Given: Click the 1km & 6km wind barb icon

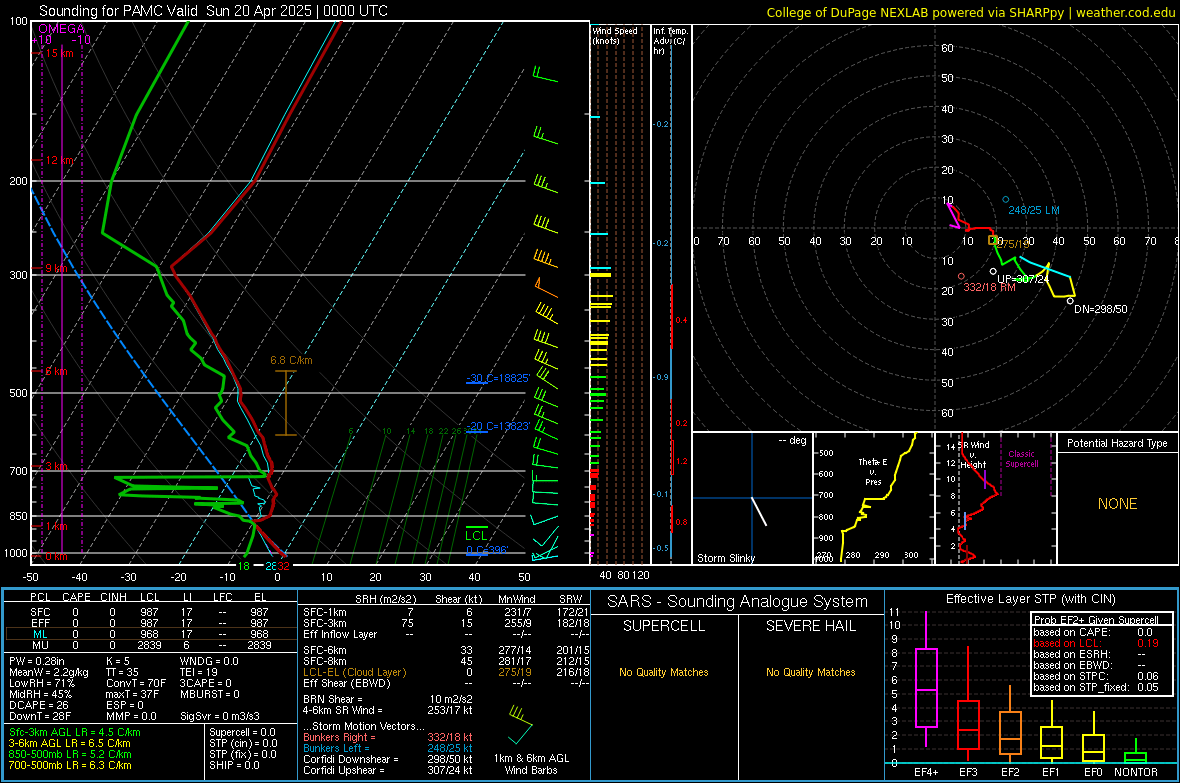Looking at the screenshot, I should click(x=520, y=724).
